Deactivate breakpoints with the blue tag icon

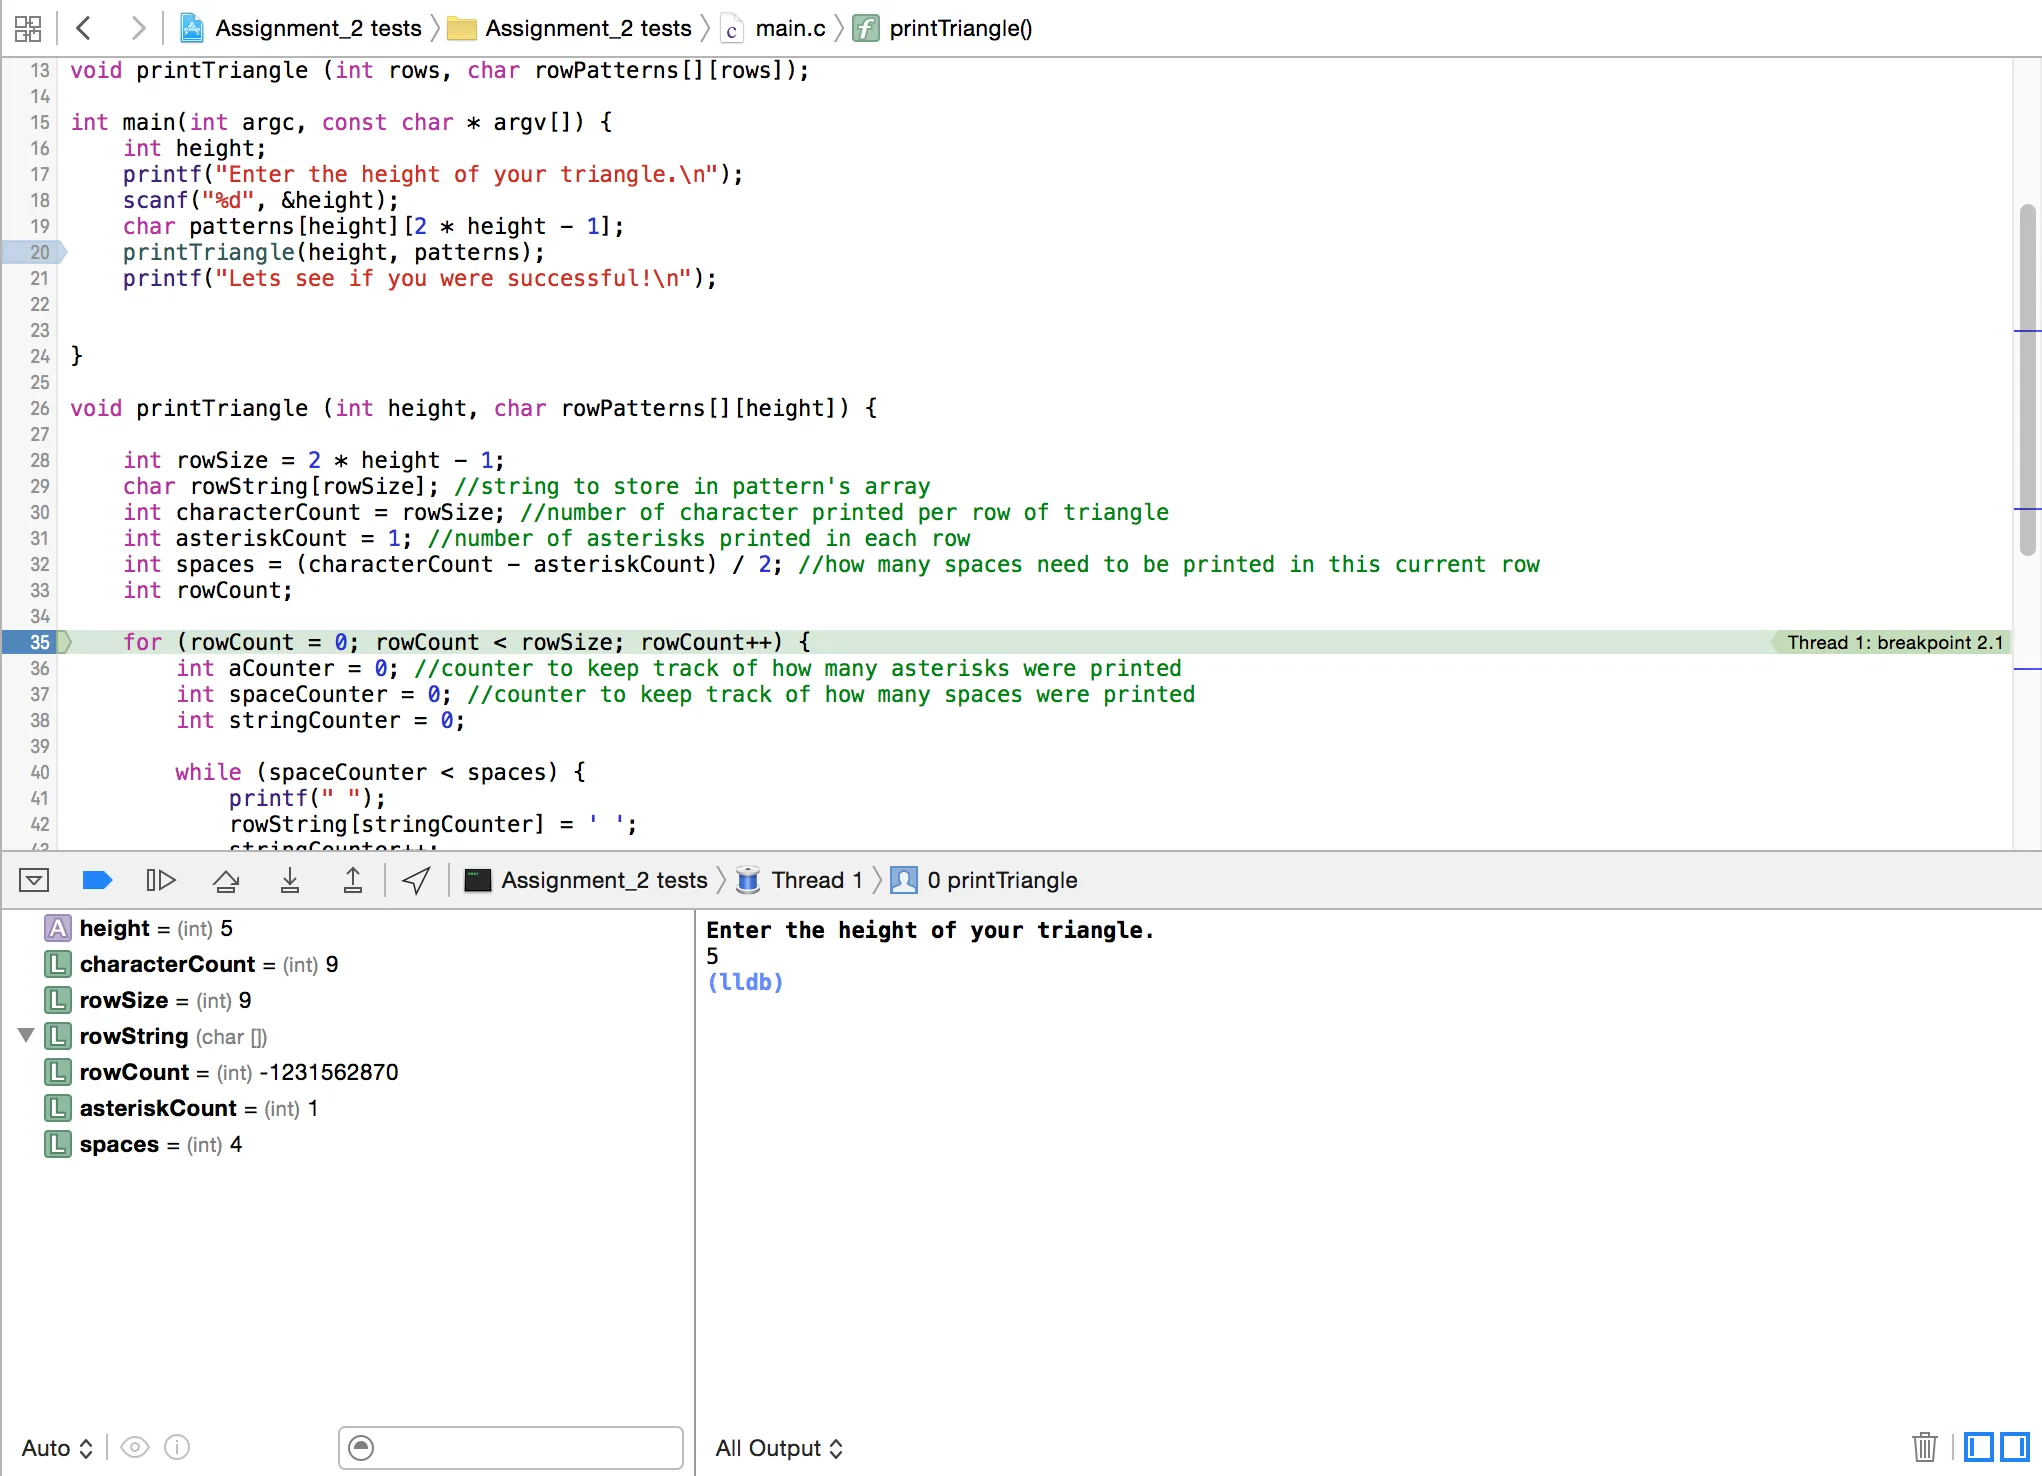(96, 880)
